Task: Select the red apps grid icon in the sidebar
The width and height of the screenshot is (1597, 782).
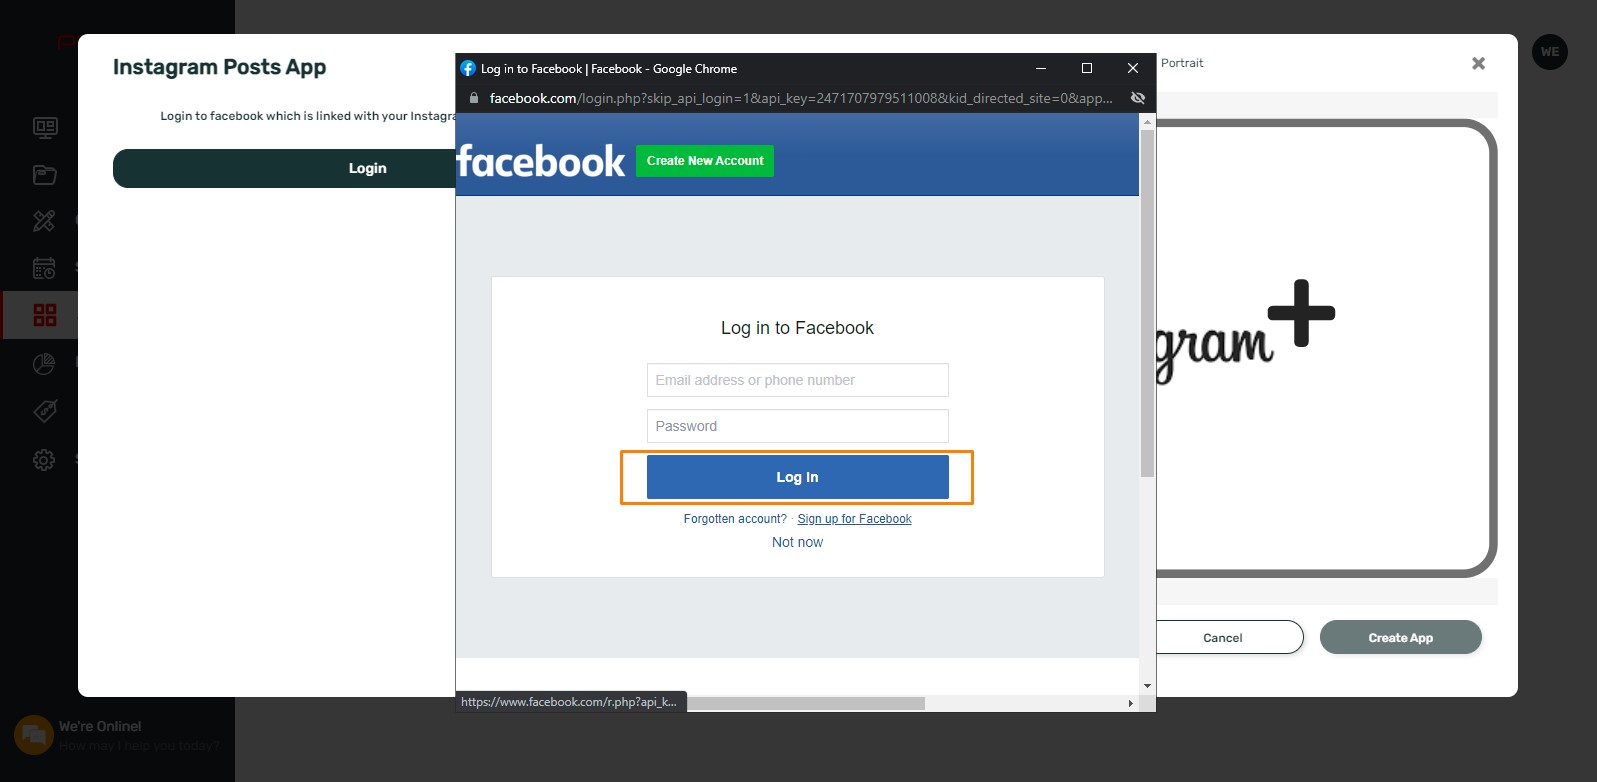Action: (45, 315)
